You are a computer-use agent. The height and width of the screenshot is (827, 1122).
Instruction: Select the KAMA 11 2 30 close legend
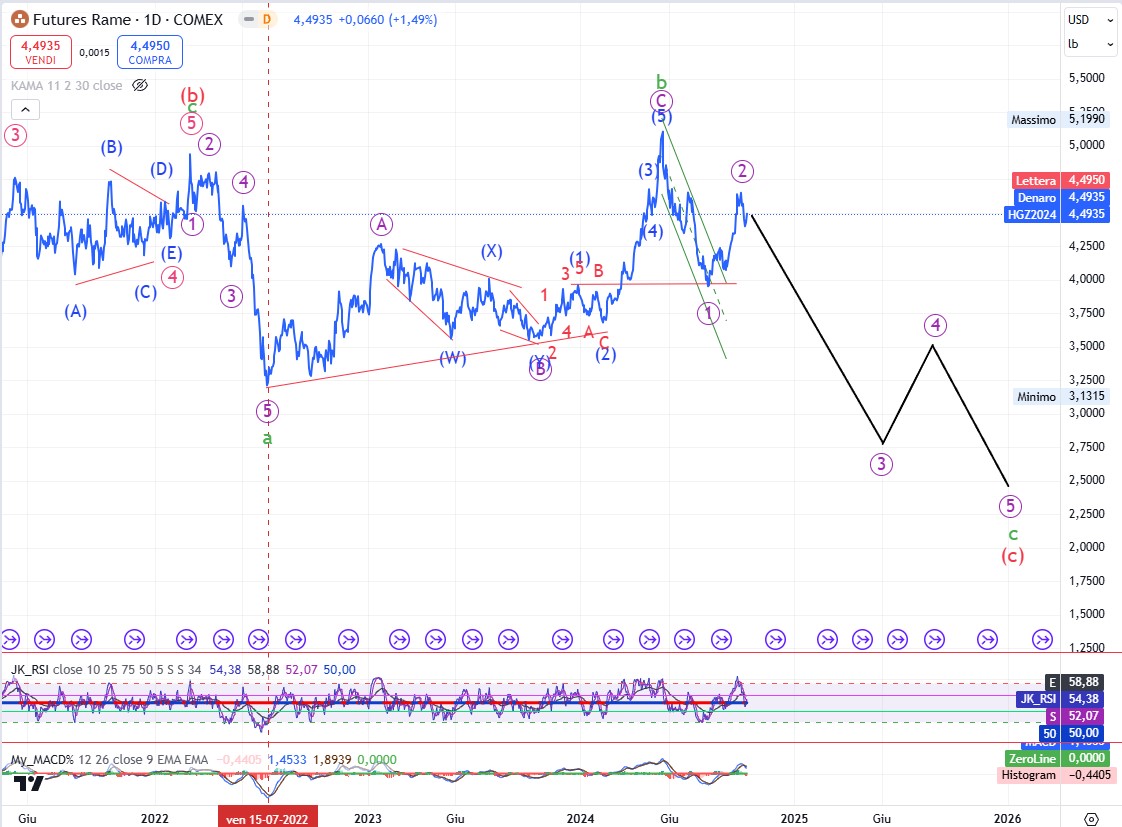point(67,85)
